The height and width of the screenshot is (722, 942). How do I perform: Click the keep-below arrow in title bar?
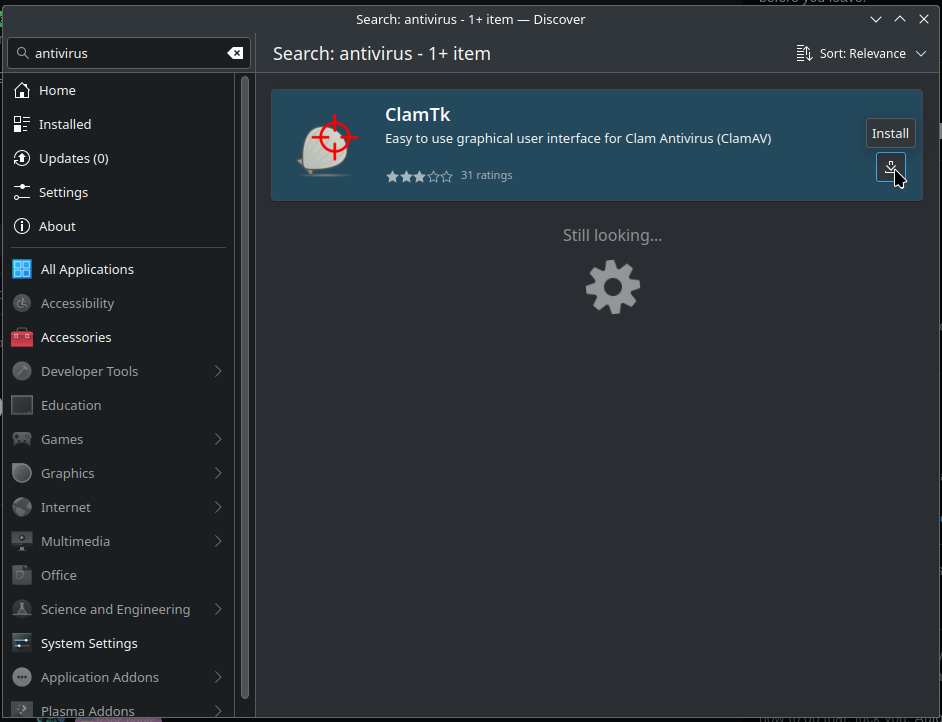(x=876, y=19)
